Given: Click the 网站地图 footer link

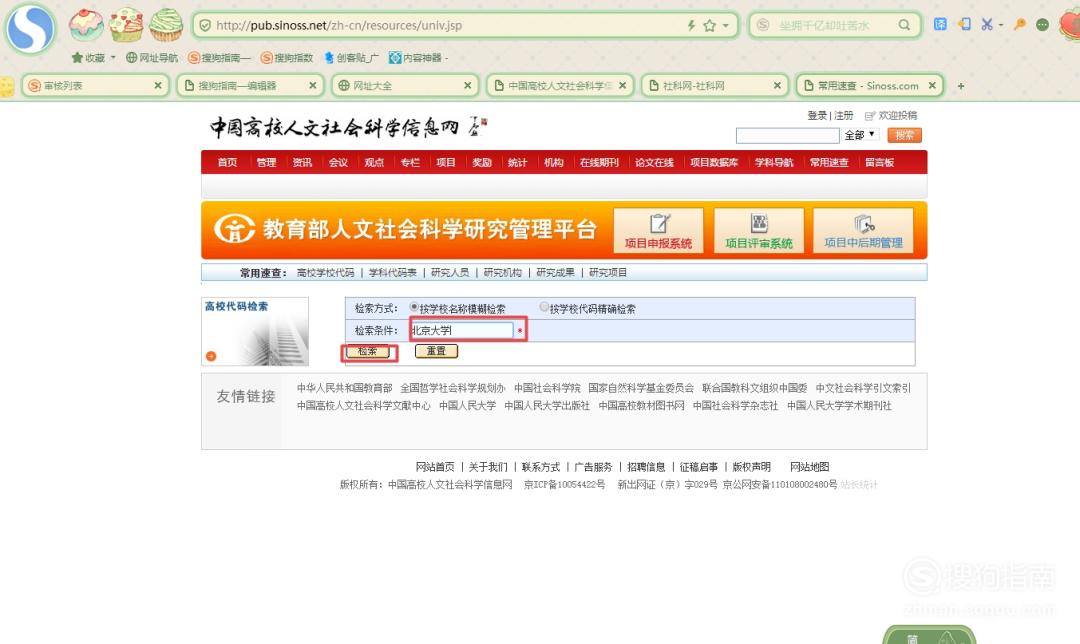Looking at the screenshot, I should [x=809, y=467].
